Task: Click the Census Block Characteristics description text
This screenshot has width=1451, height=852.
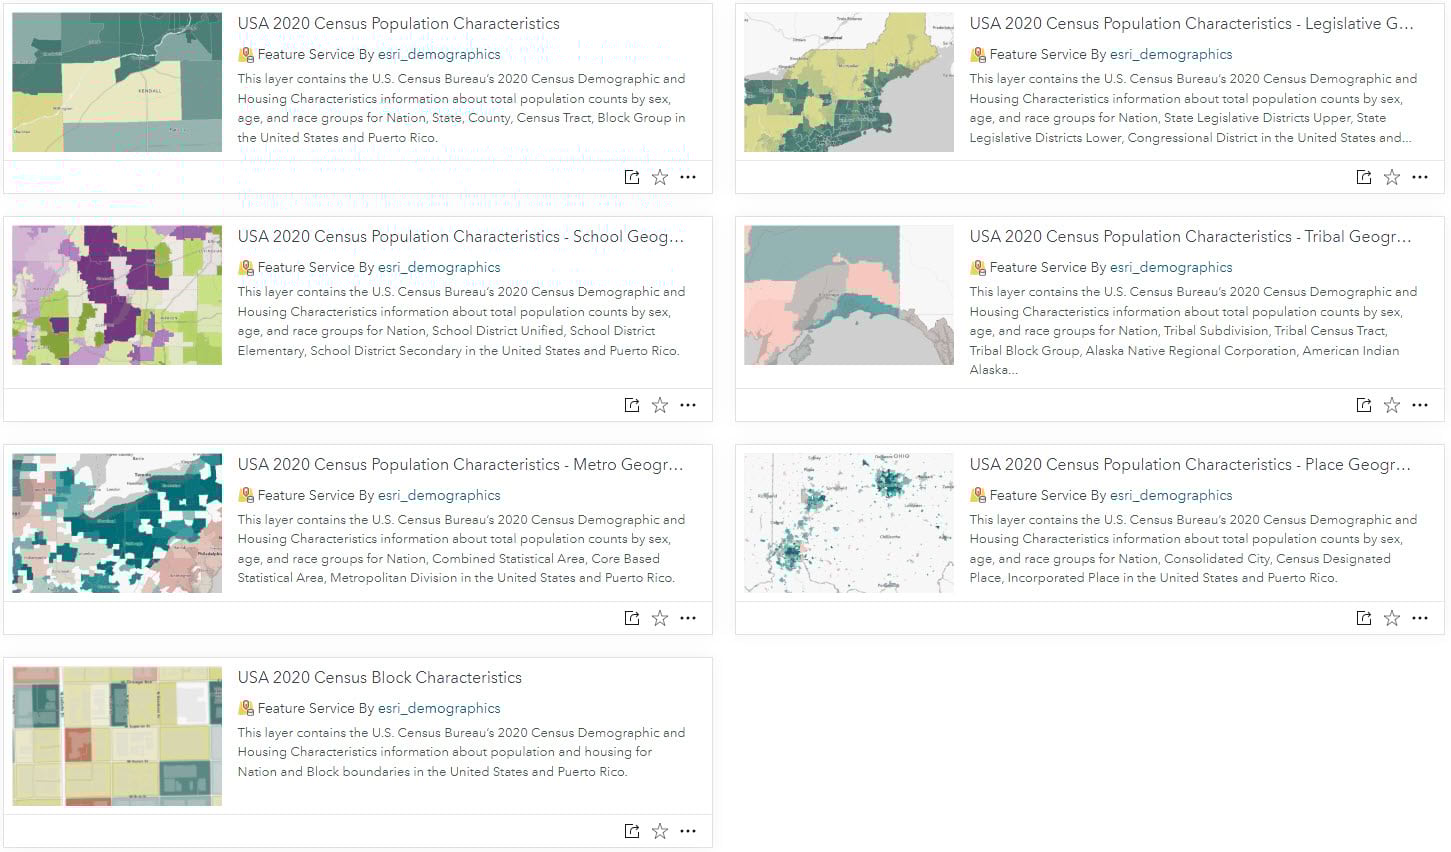Action: 461,752
